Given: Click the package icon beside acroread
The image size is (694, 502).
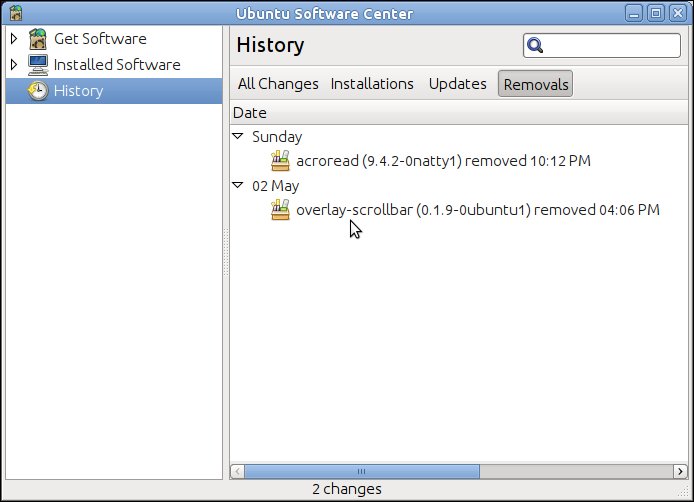Looking at the screenshot, I should [x=280, y=161].
